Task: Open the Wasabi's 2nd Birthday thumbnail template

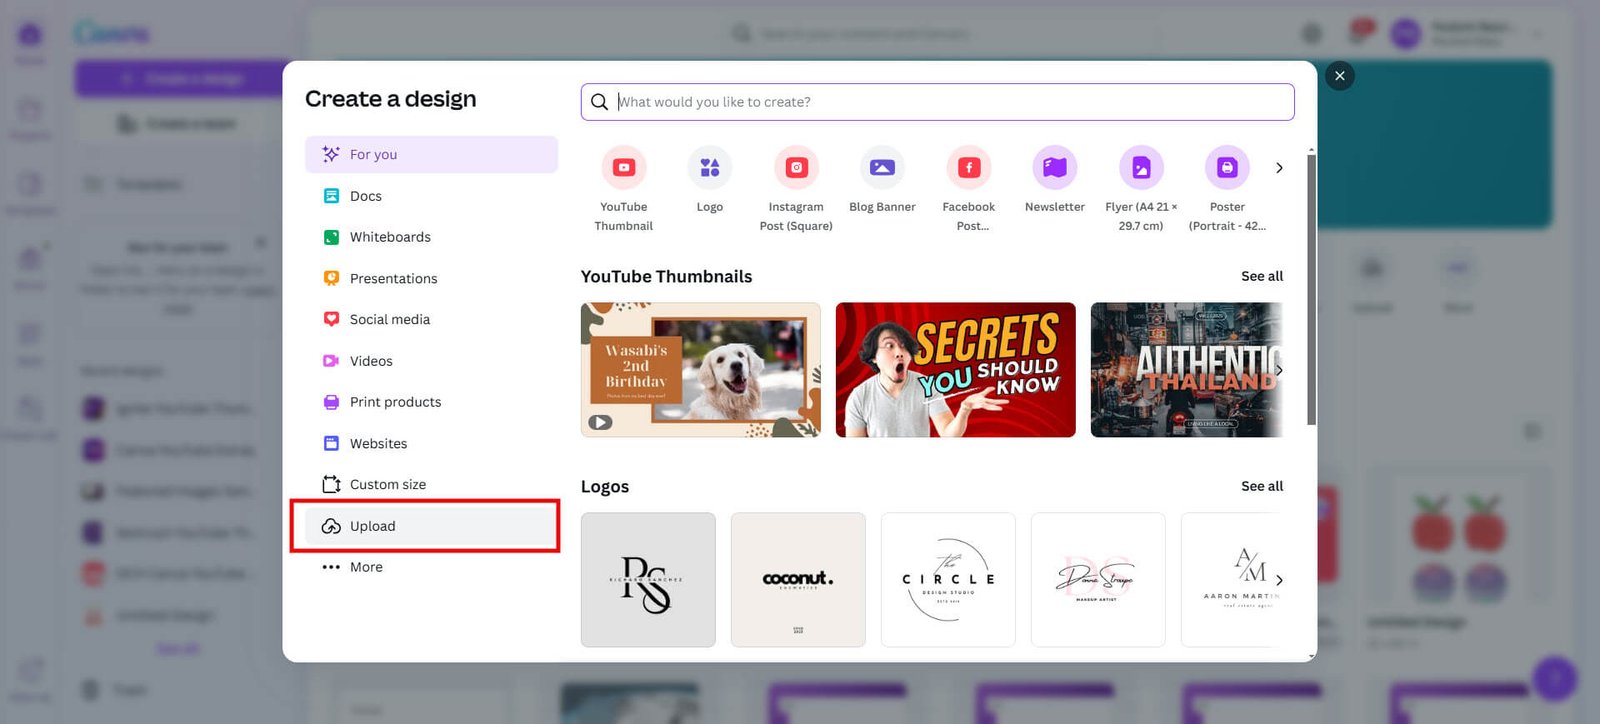Action: tap(700, 370)
